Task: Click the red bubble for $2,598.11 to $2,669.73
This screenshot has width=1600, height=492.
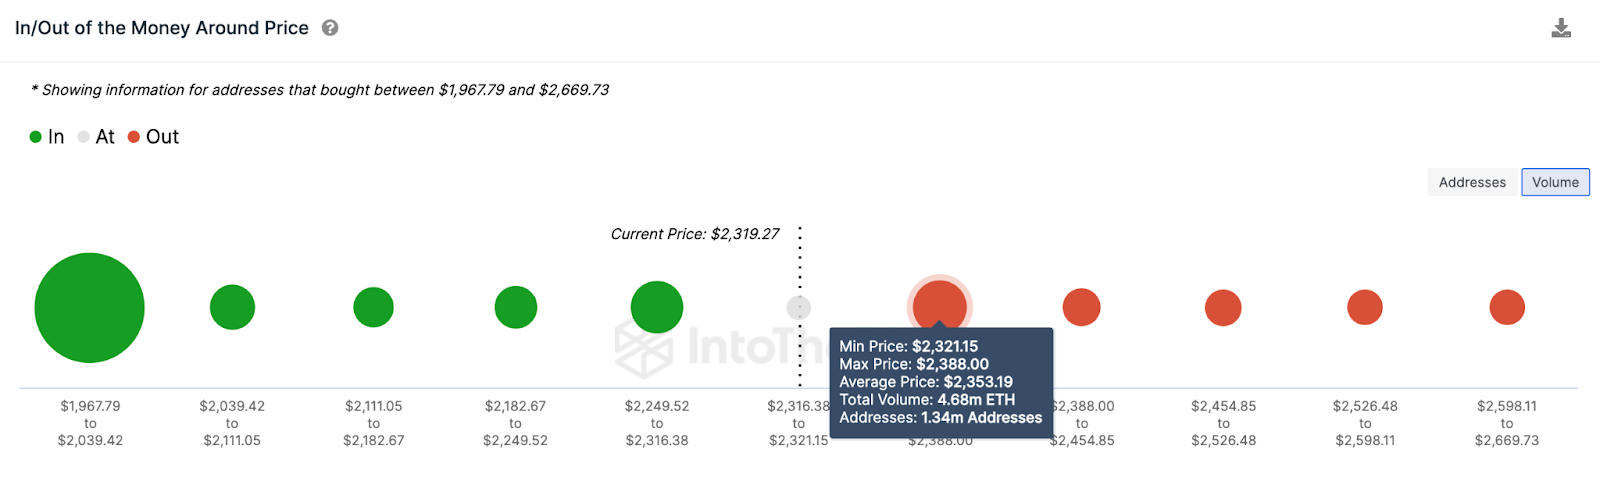Action: click(x=1507, y=307)
